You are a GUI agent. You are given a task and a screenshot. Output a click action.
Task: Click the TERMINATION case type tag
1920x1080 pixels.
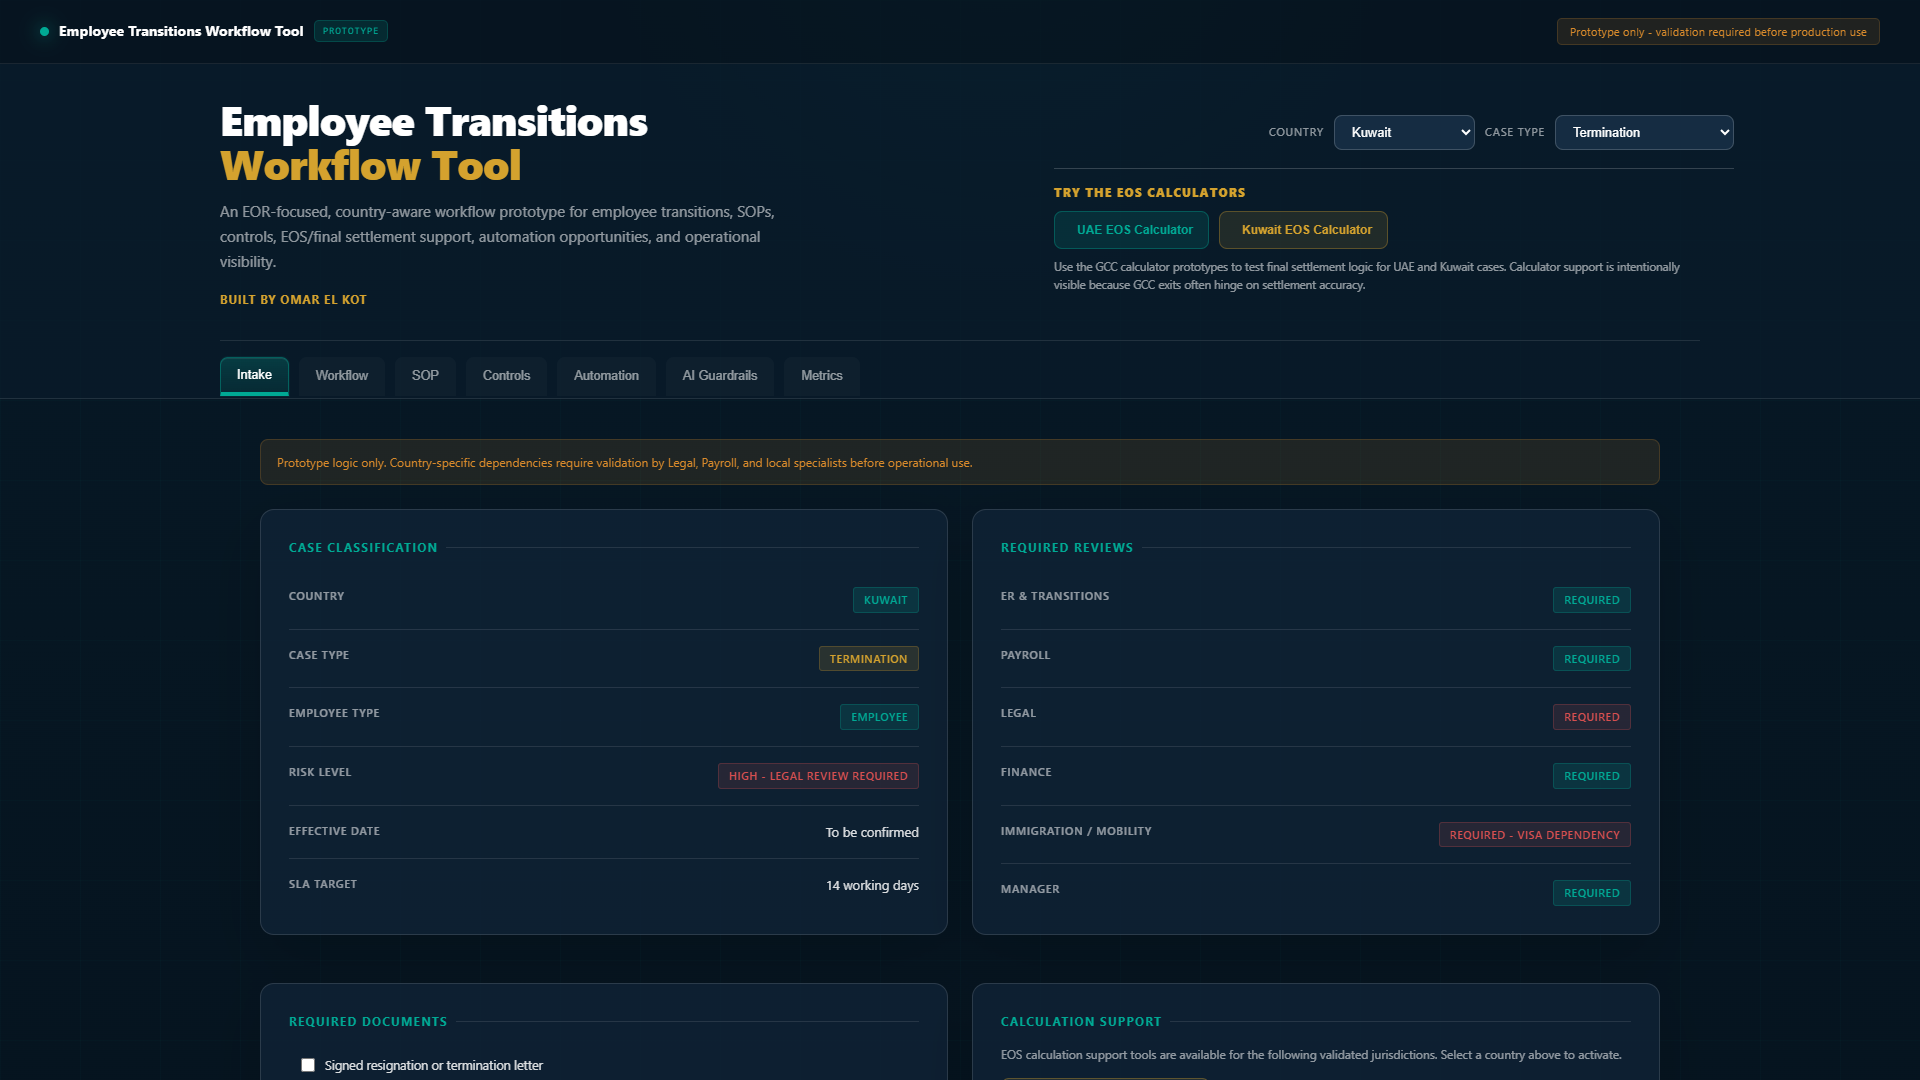click(x=868, y=659)
